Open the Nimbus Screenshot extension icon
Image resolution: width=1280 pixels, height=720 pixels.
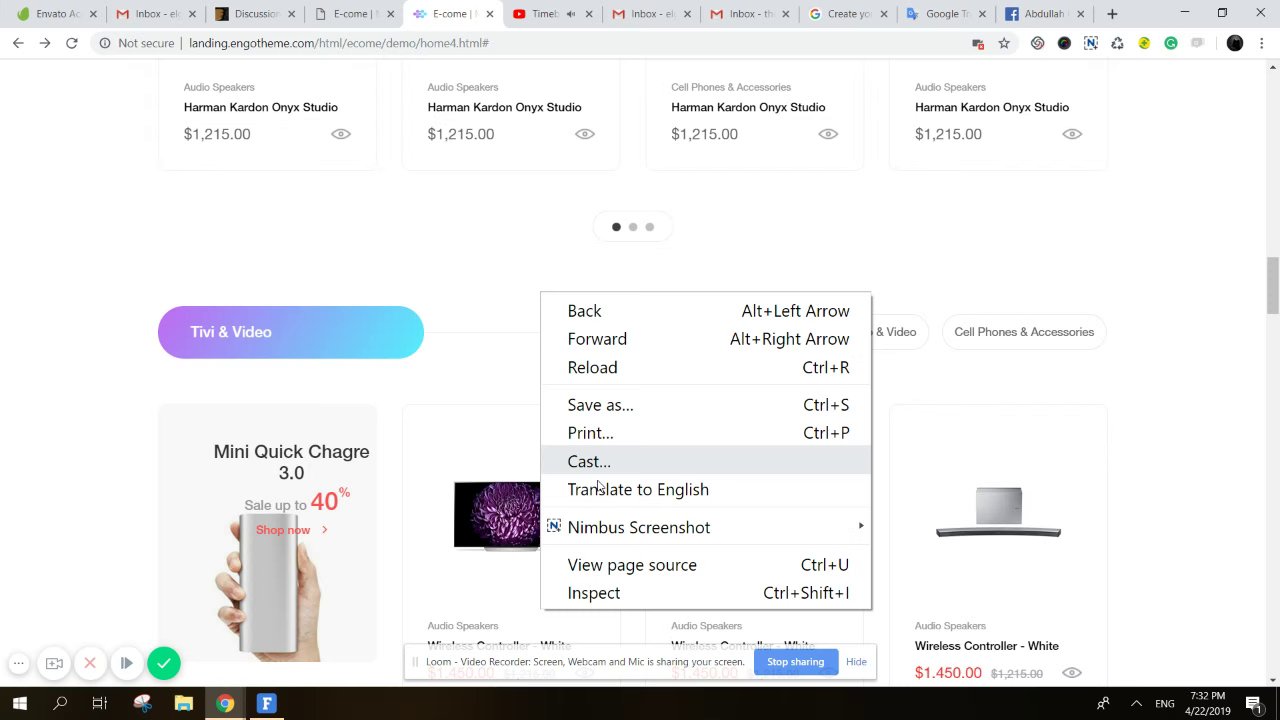[x=1091, y=43]
